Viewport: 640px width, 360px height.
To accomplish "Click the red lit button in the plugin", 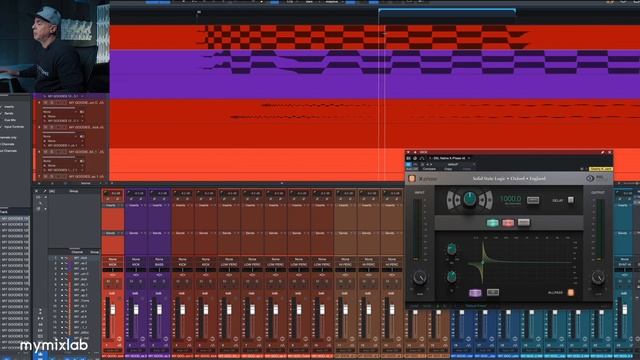I will pyautogui.click(x=508, y=222).
